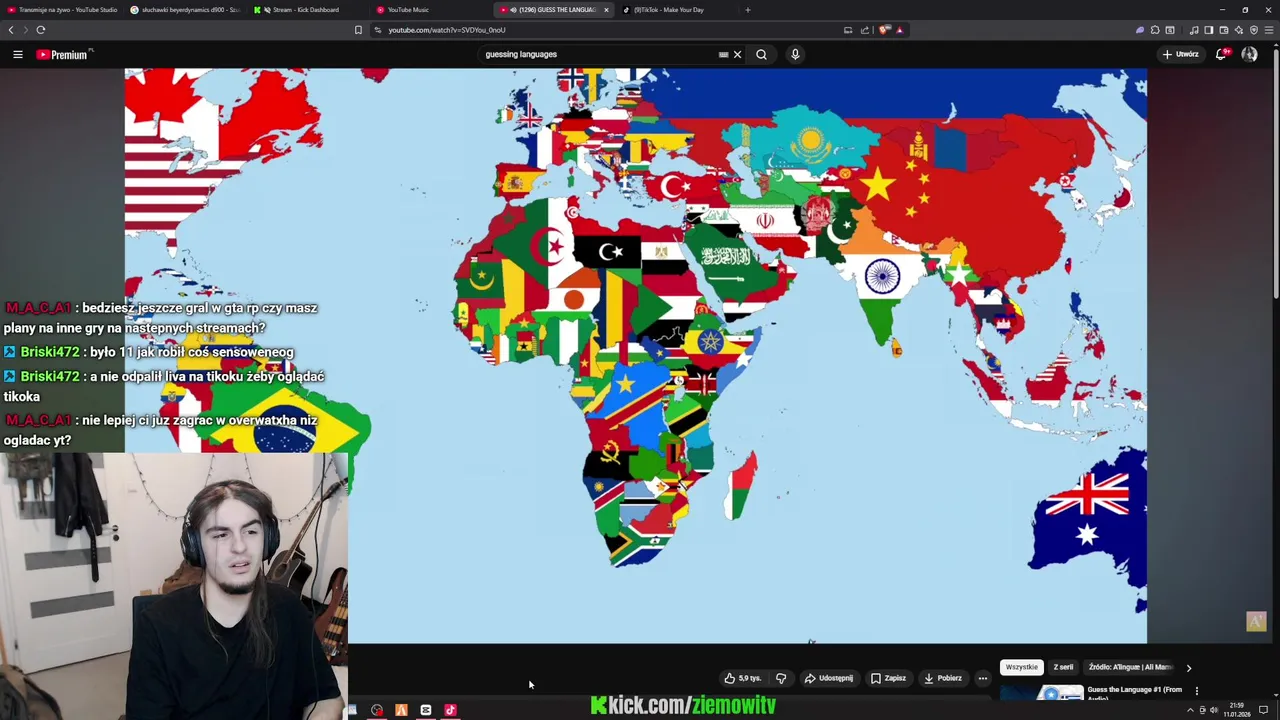Open the YouTube hamburger guide menu

[x=17, y=54]
